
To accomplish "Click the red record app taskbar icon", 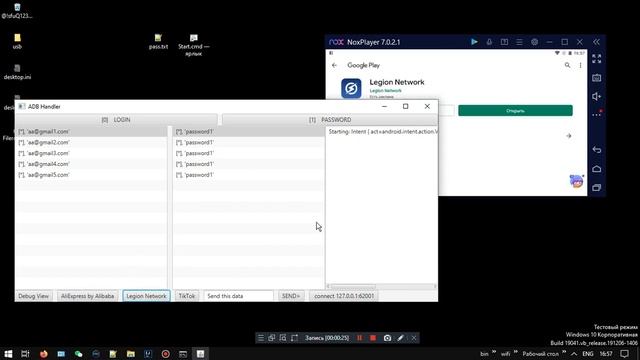I will (x=165, y=353).
